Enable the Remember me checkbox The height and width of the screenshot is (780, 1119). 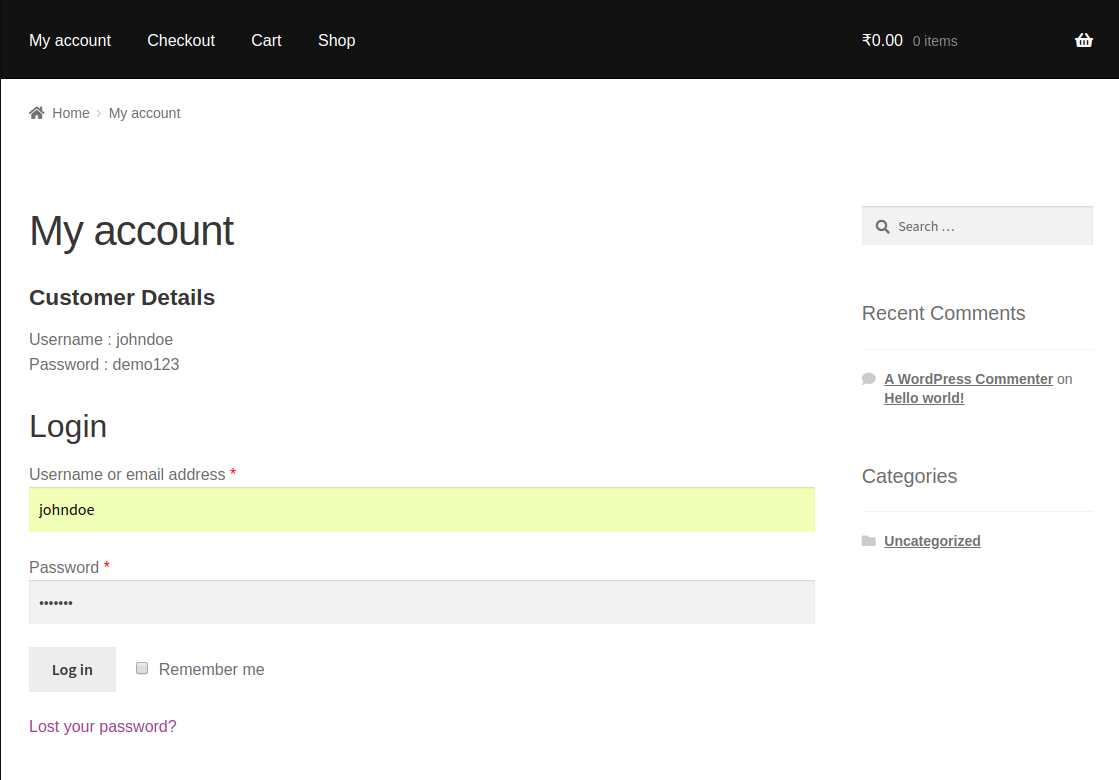coord(142,668)
